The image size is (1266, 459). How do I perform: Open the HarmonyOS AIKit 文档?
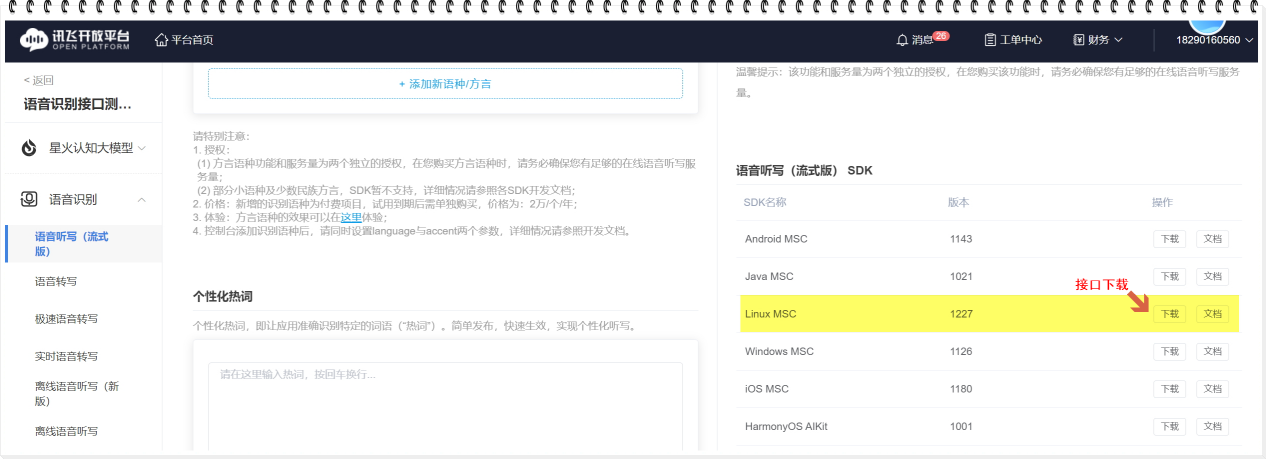(x=1212, y=426)
